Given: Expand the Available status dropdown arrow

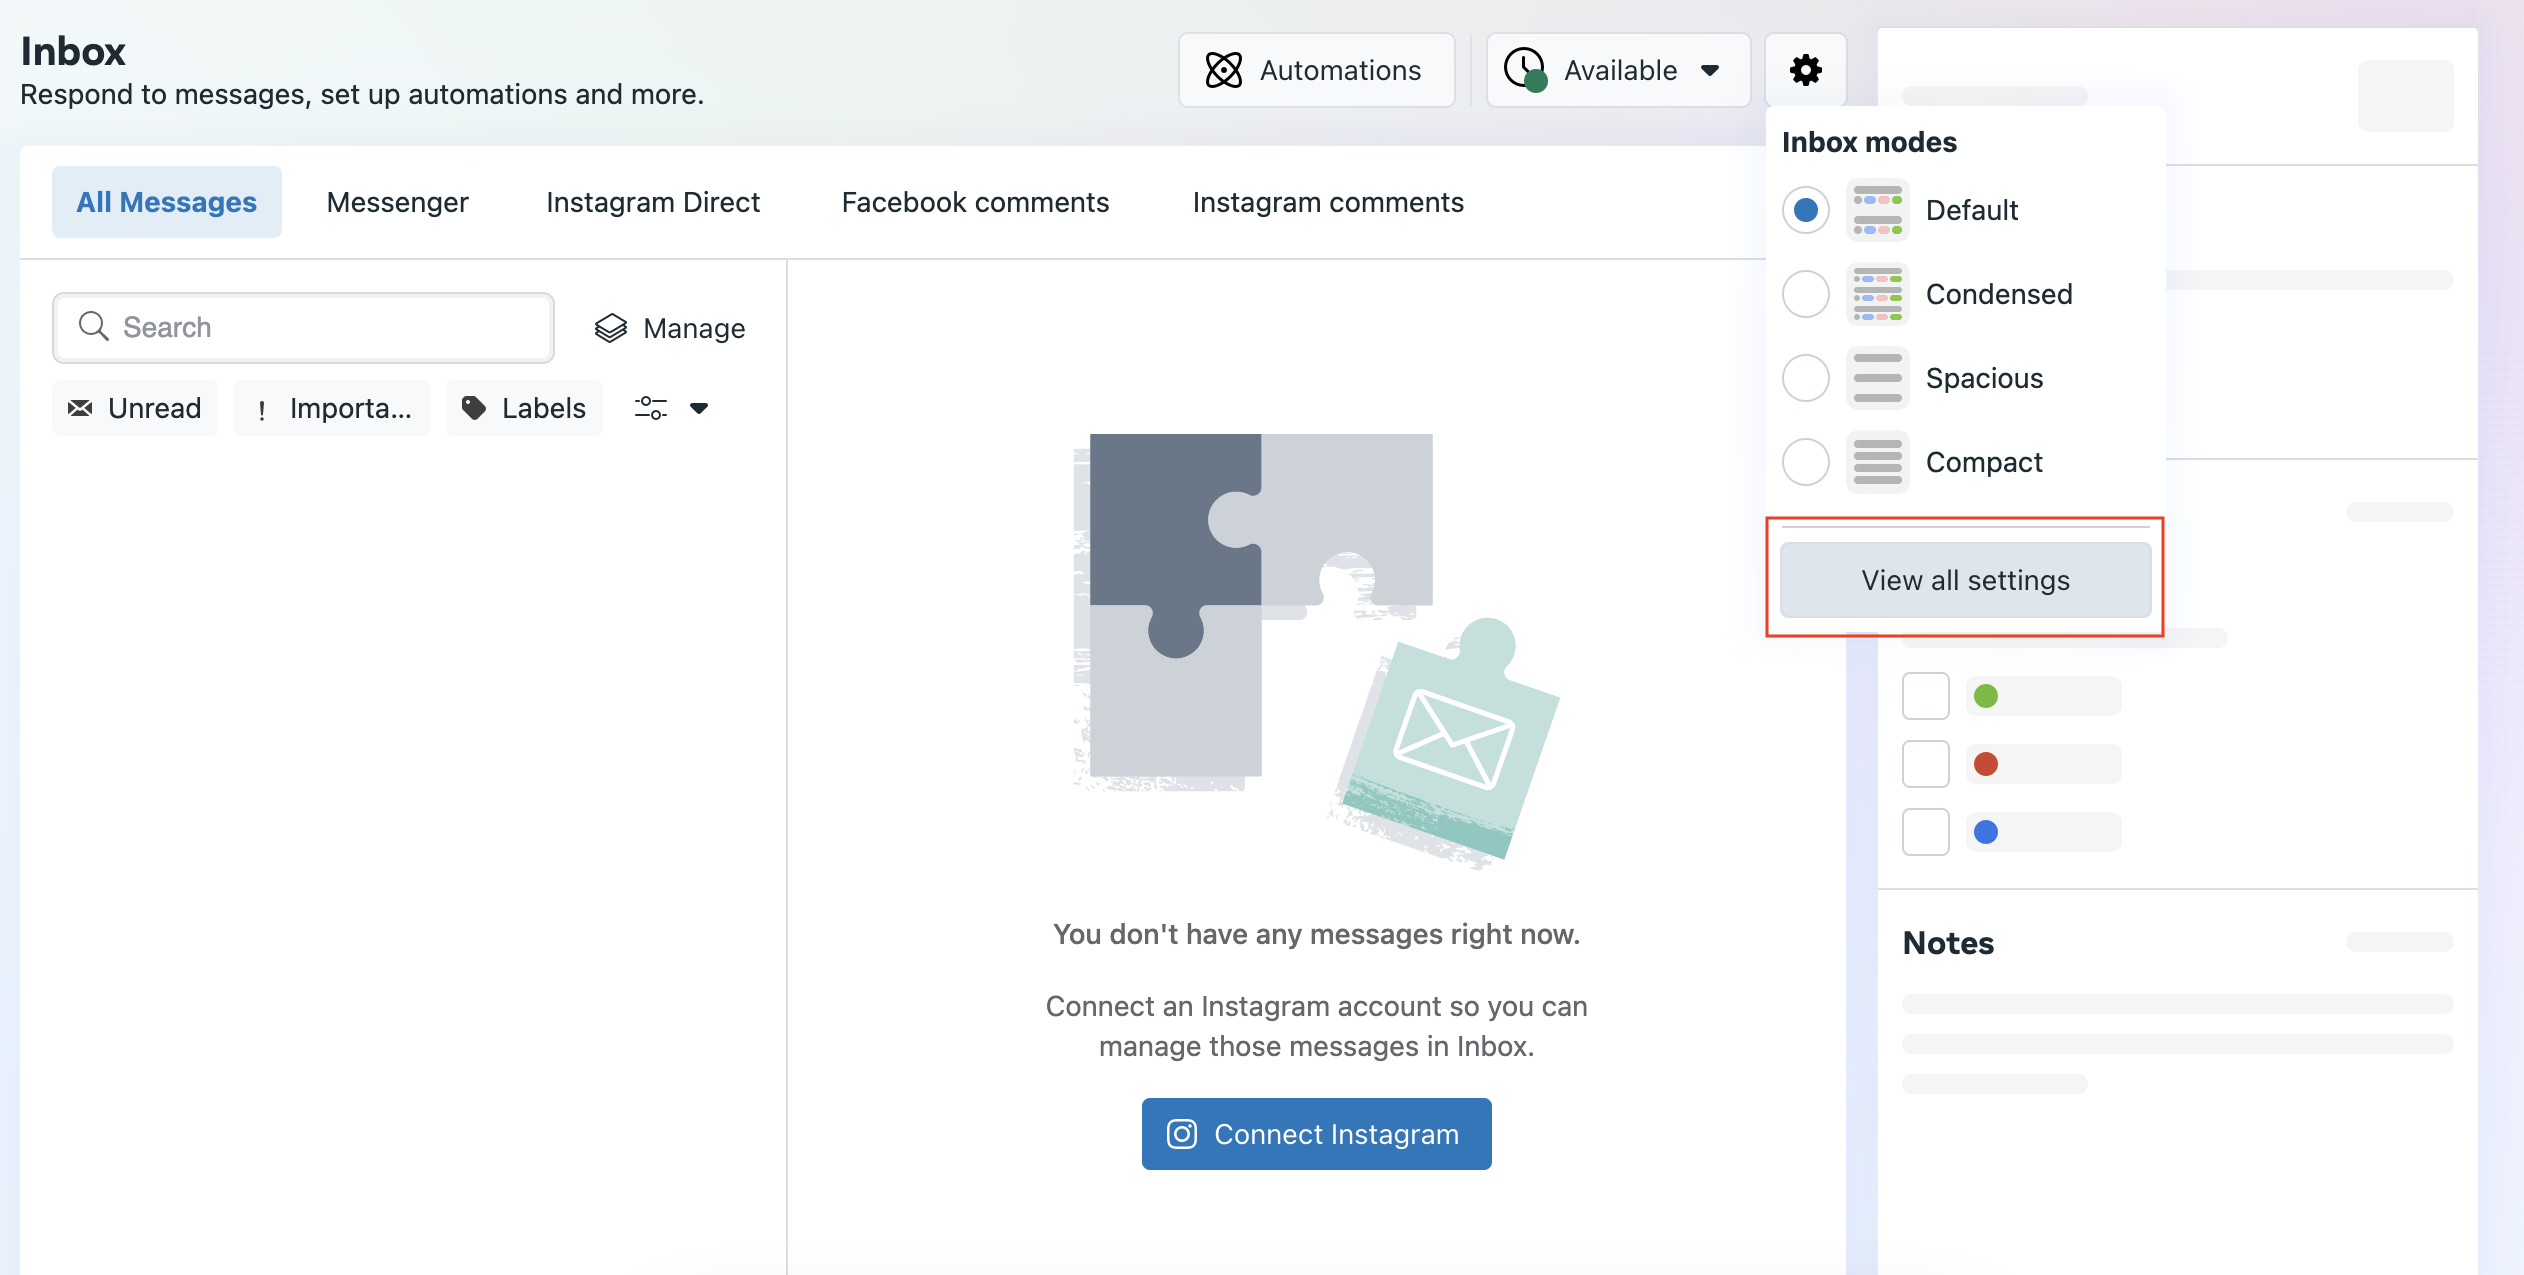Looking at the screenshot, I should tap(1710, 70).
